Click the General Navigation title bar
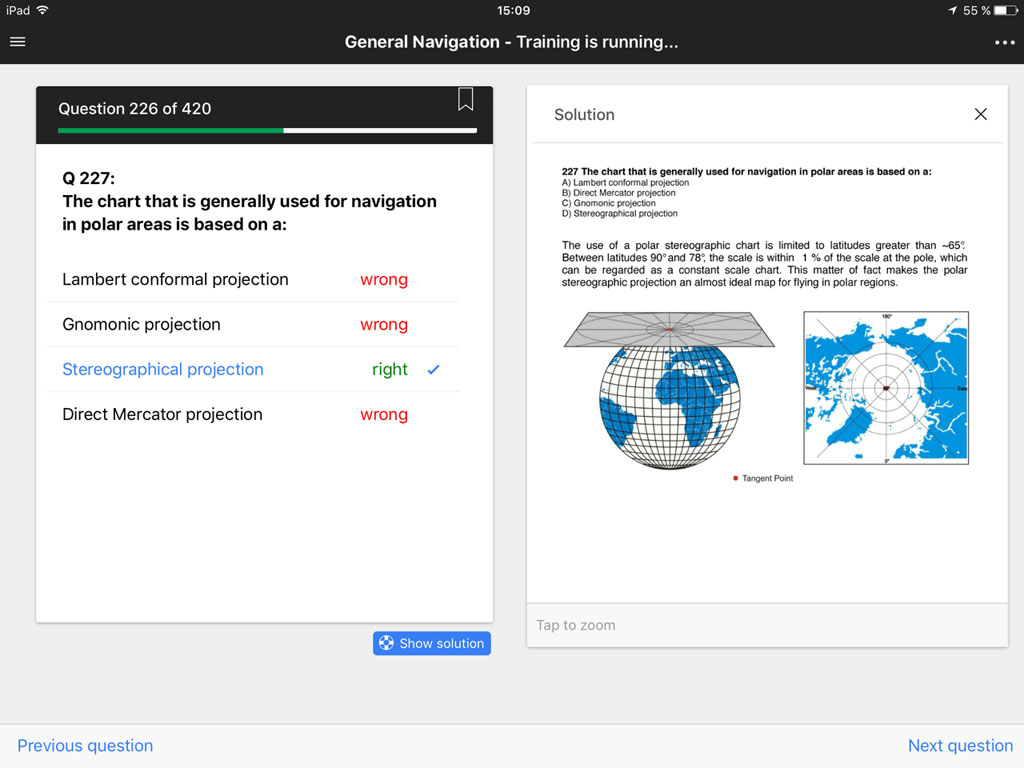The height and width of the screenshot is (768, 1024). tap(511, 42)
